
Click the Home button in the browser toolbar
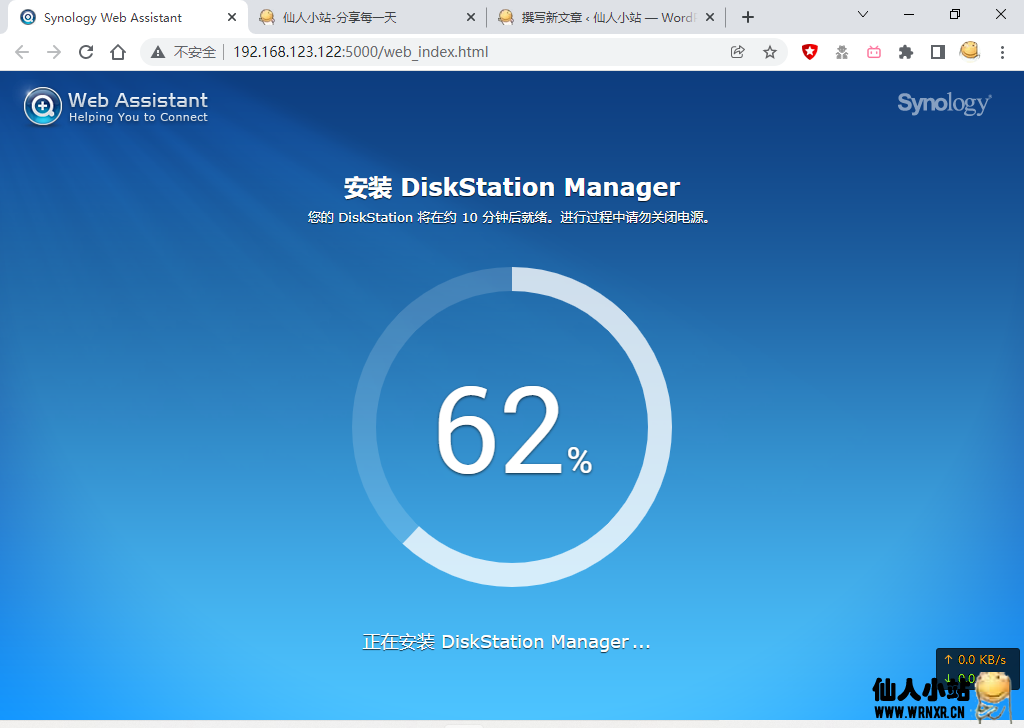(x=118, y=51)
